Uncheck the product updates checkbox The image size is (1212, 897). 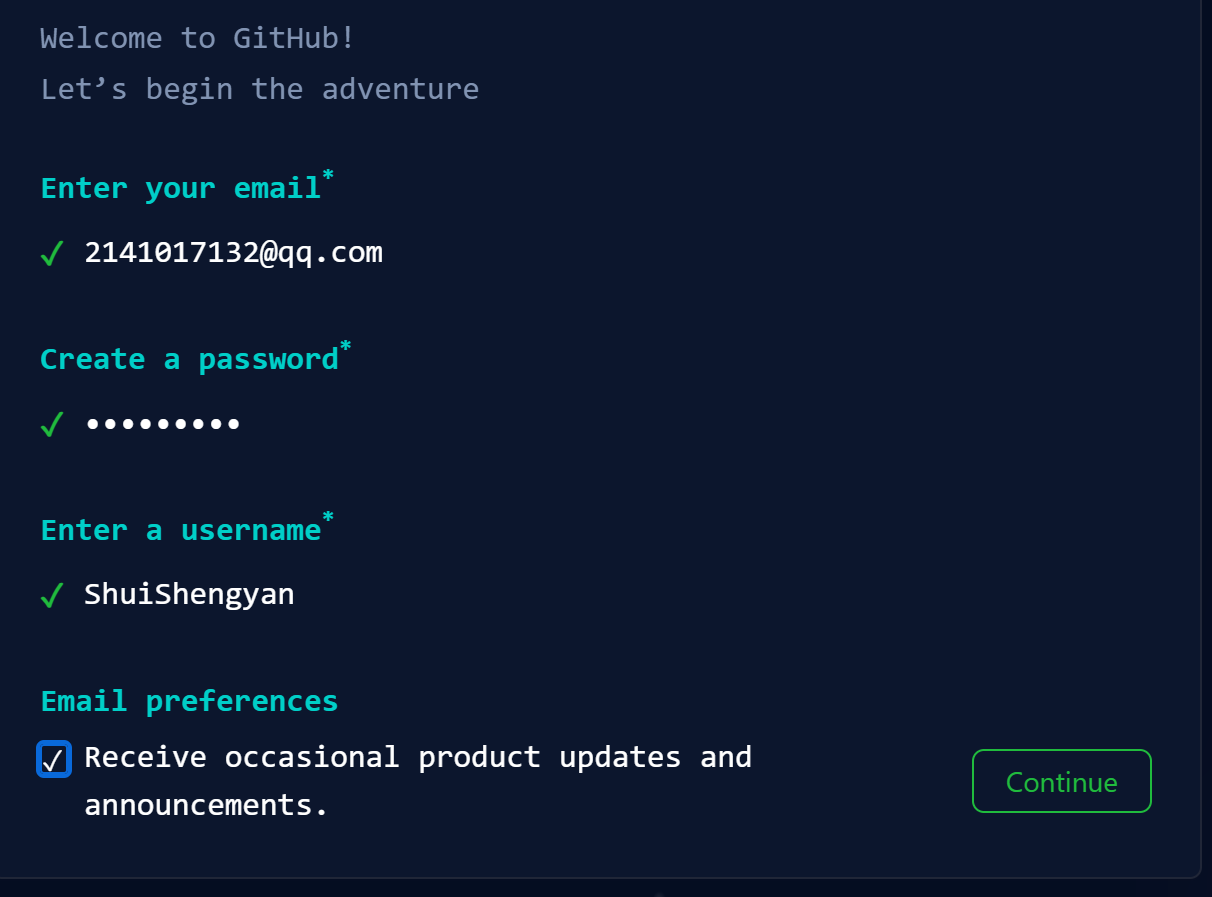(x=53, y=759)
